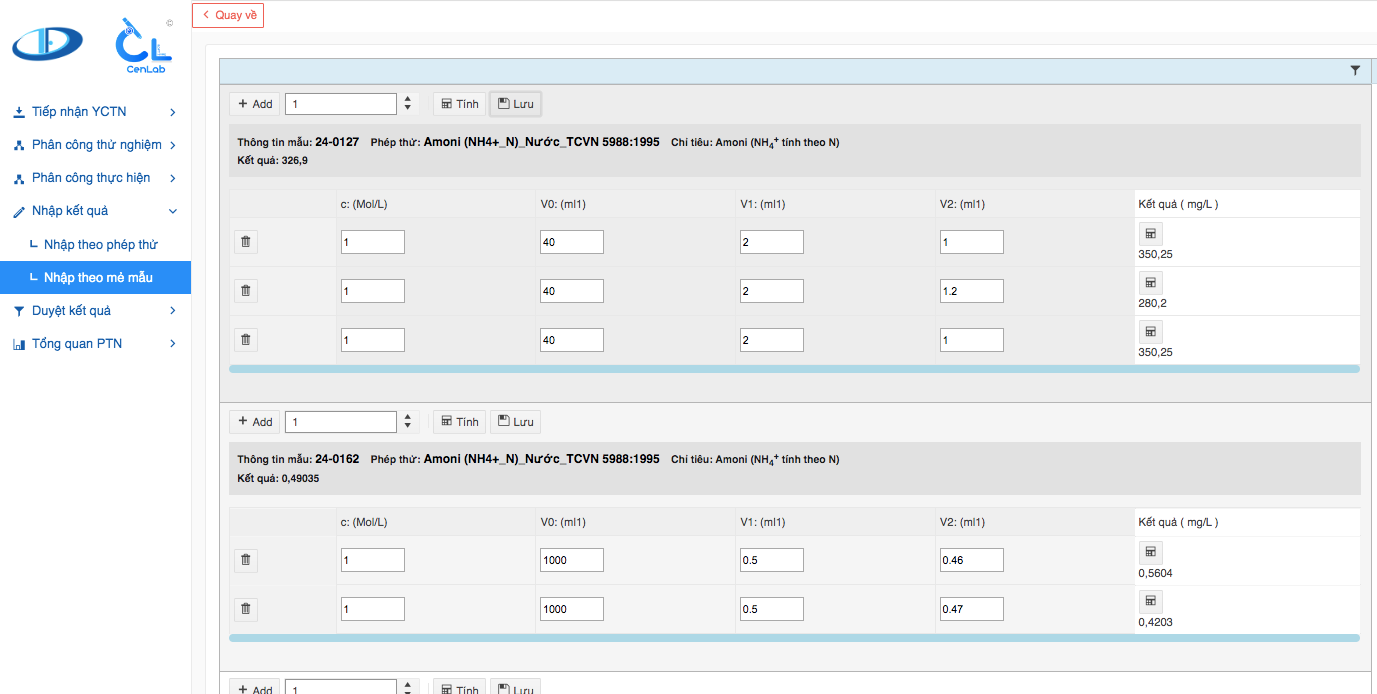Delete the row with V2 value 0.47
The width and height of the screenshot is (1377, 694).
[x=246, y=609]
